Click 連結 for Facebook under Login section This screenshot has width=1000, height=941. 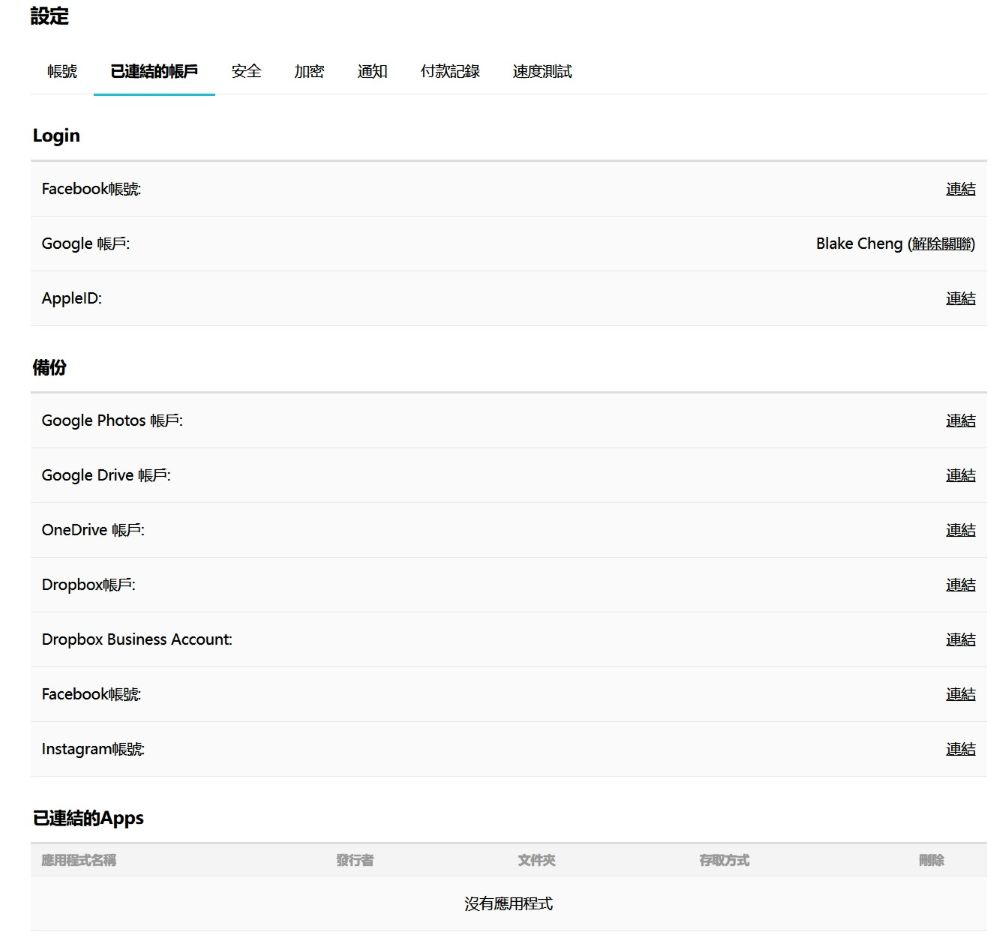pos(960,189)
